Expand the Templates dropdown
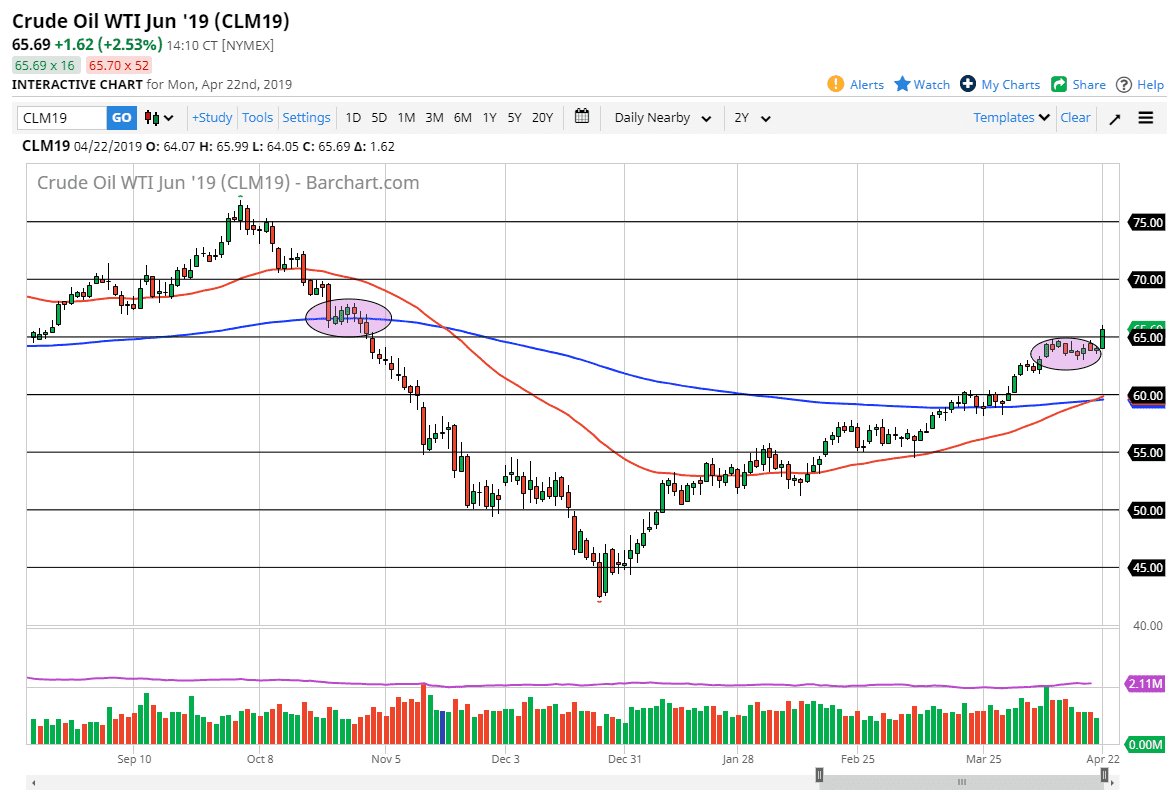 tap(1012, 117)
